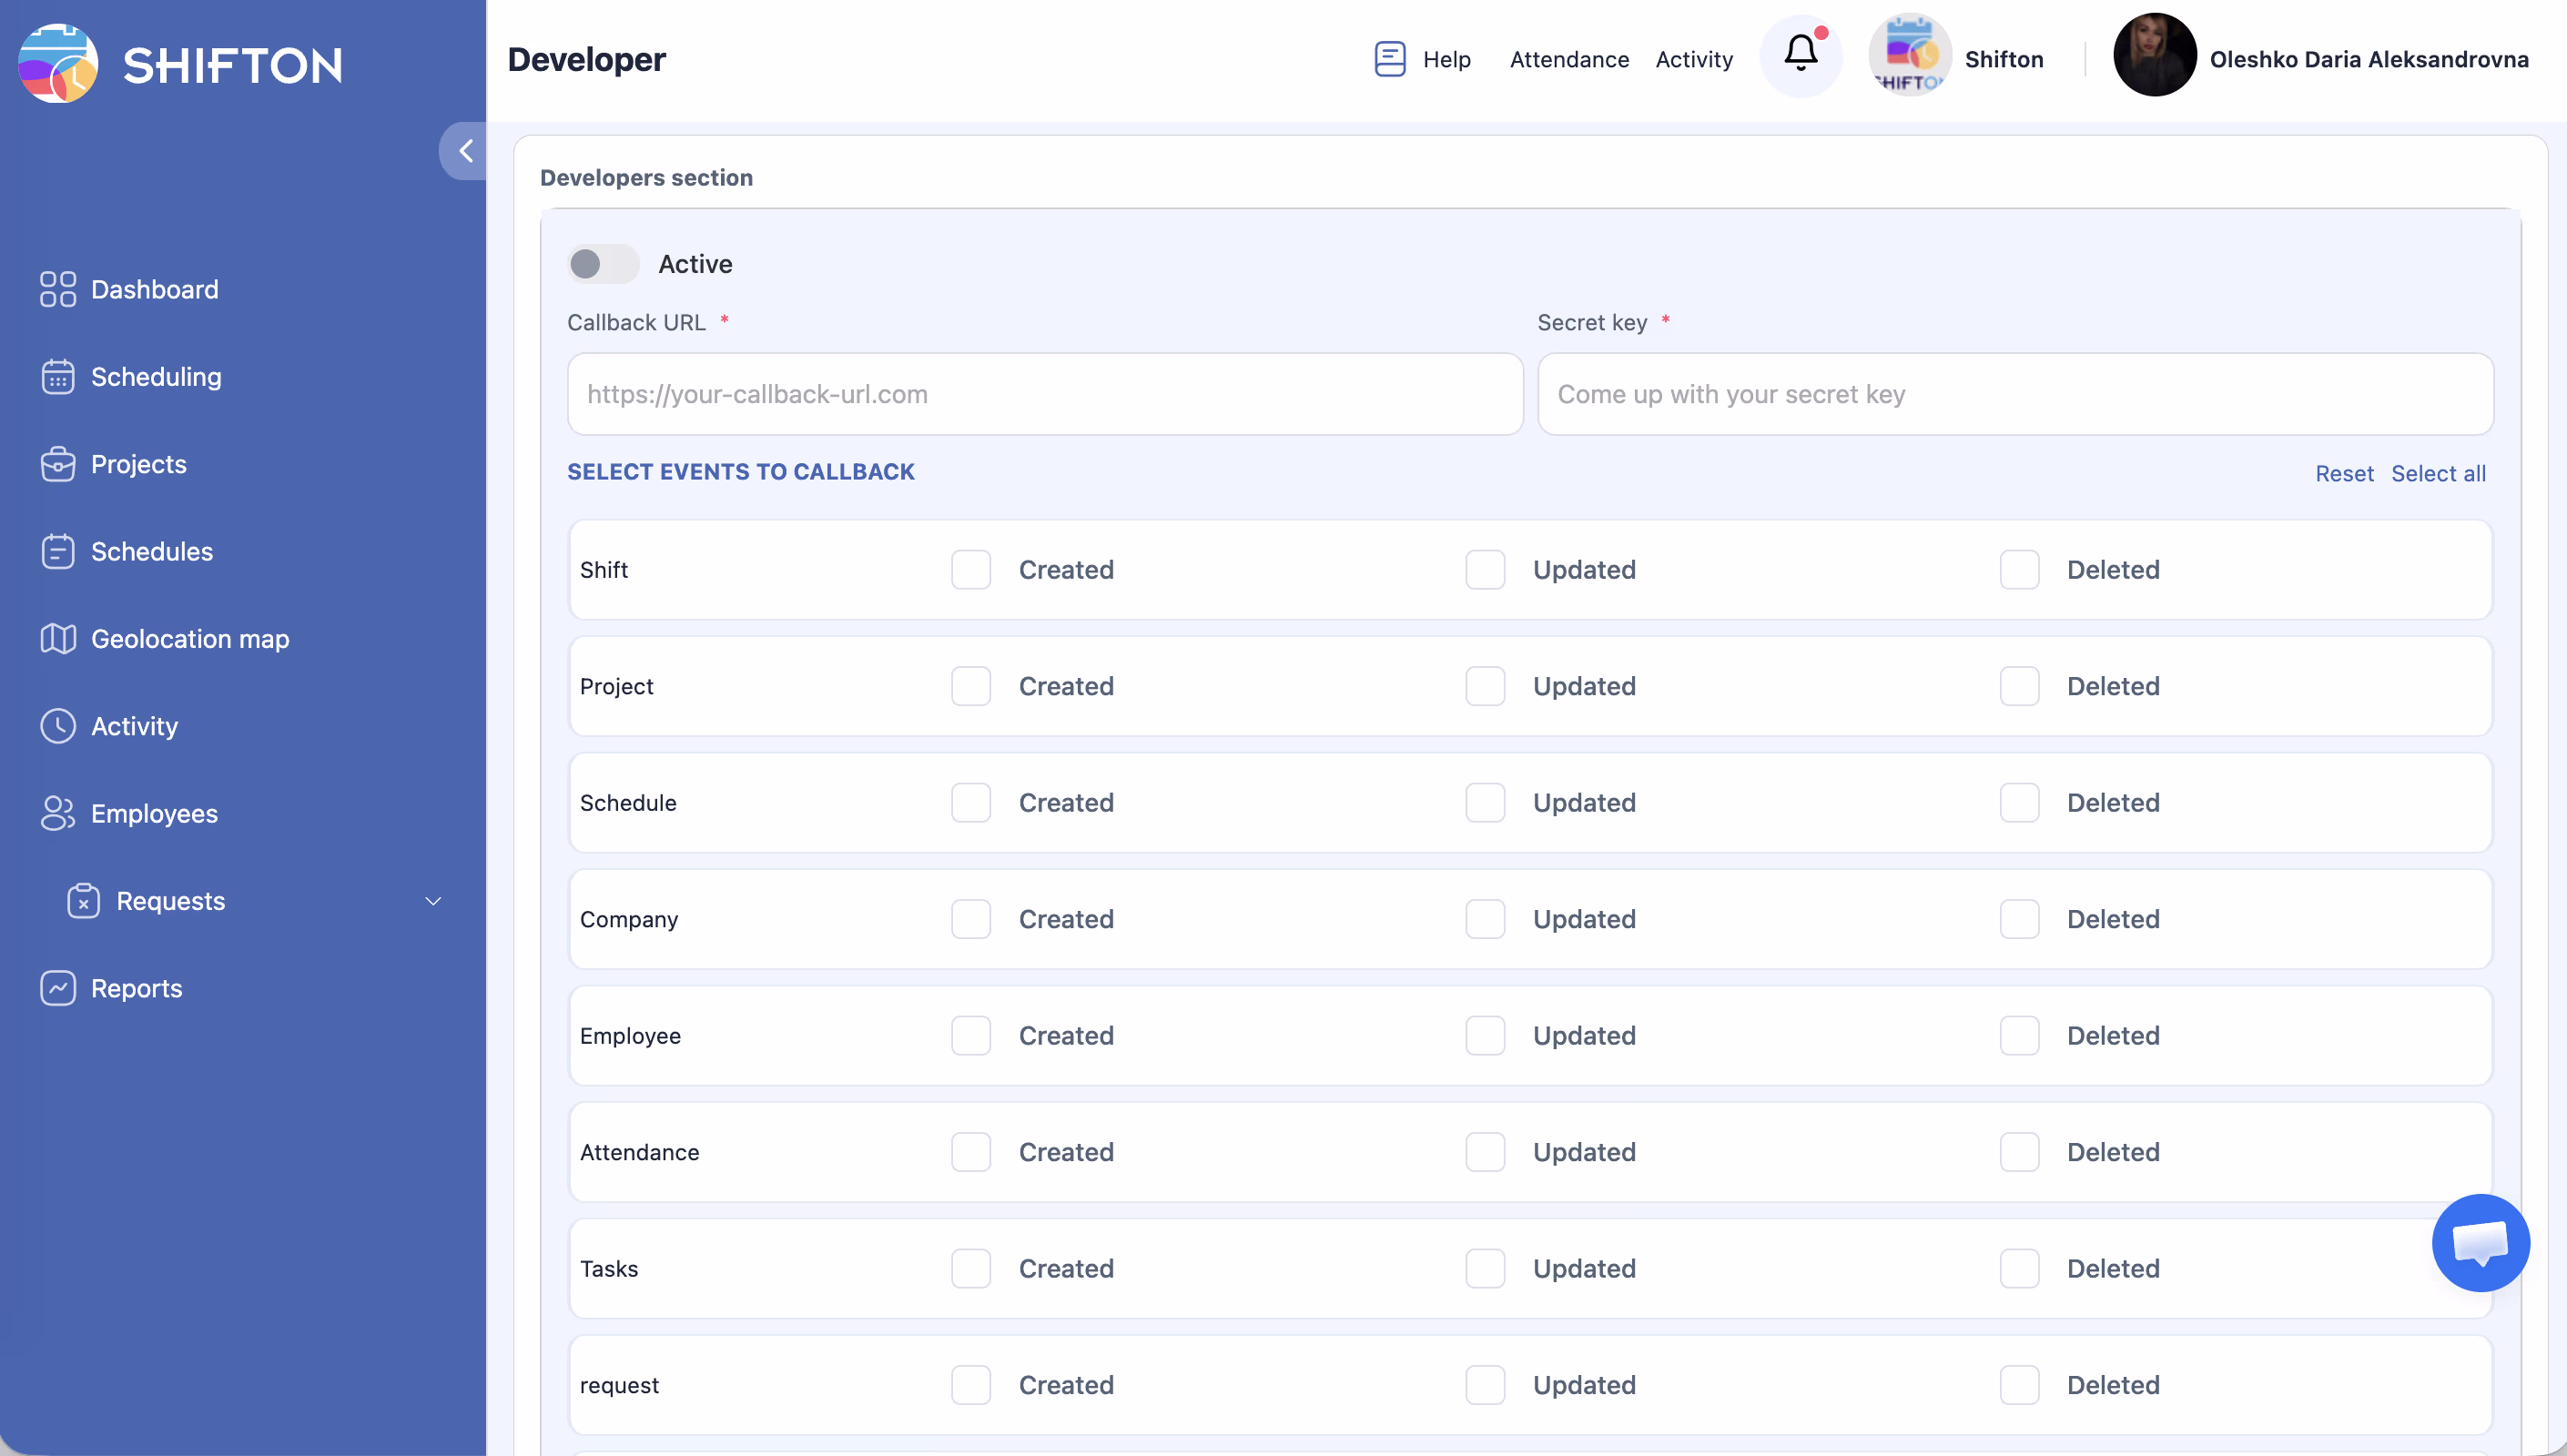
Task: Click the notification bell icon
Action: (1800, 54)
